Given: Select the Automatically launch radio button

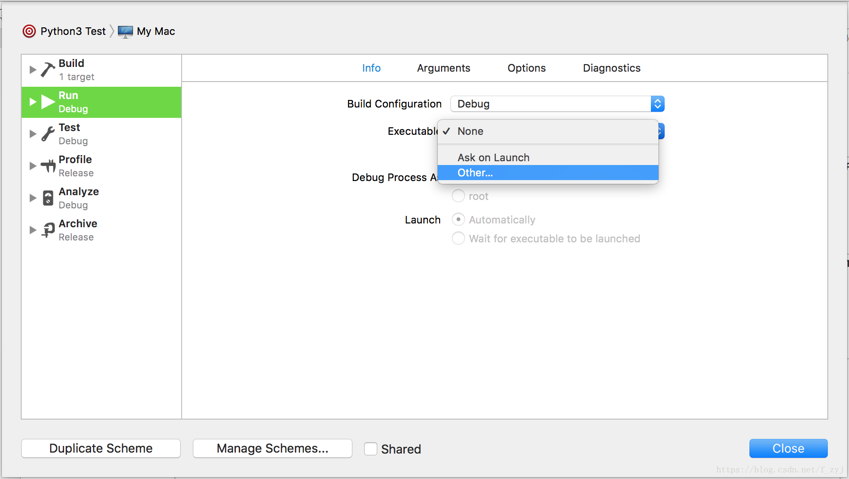Looking at the screenshot, I should tap(458, 219).
